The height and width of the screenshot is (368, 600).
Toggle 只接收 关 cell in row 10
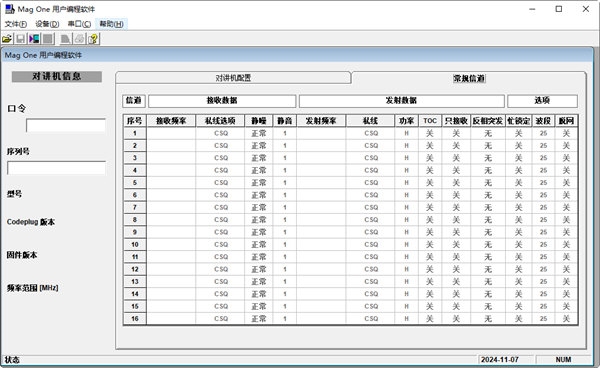(x=456, y=244)
